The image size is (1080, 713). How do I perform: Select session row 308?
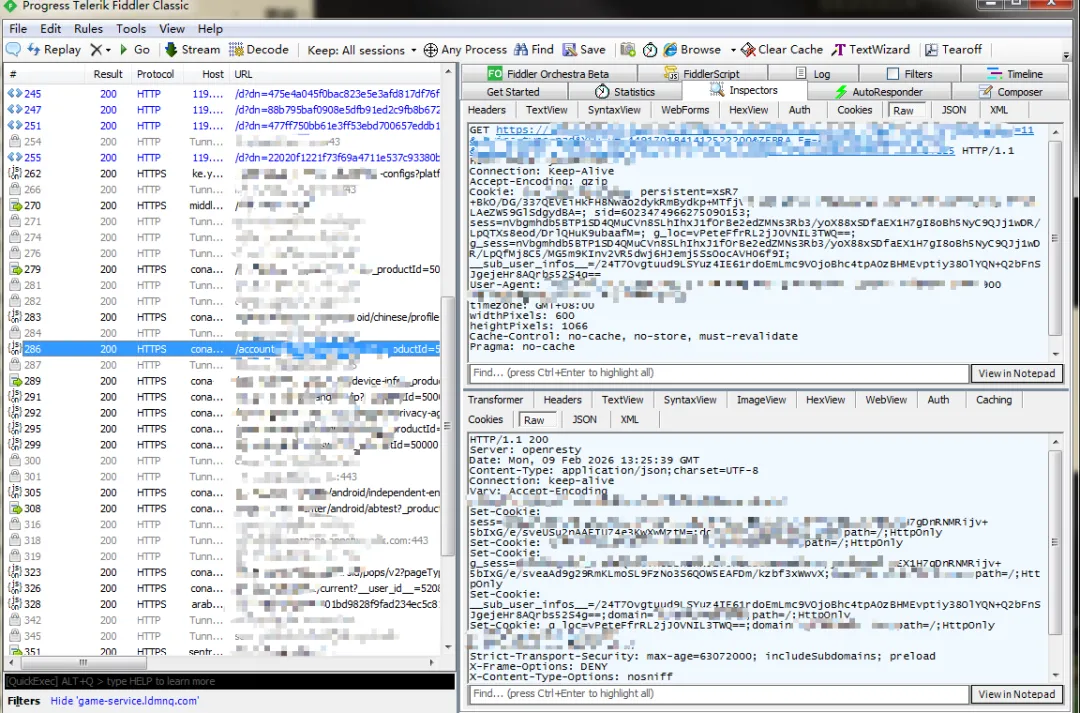pyautogui.click(x=223, y=508)
